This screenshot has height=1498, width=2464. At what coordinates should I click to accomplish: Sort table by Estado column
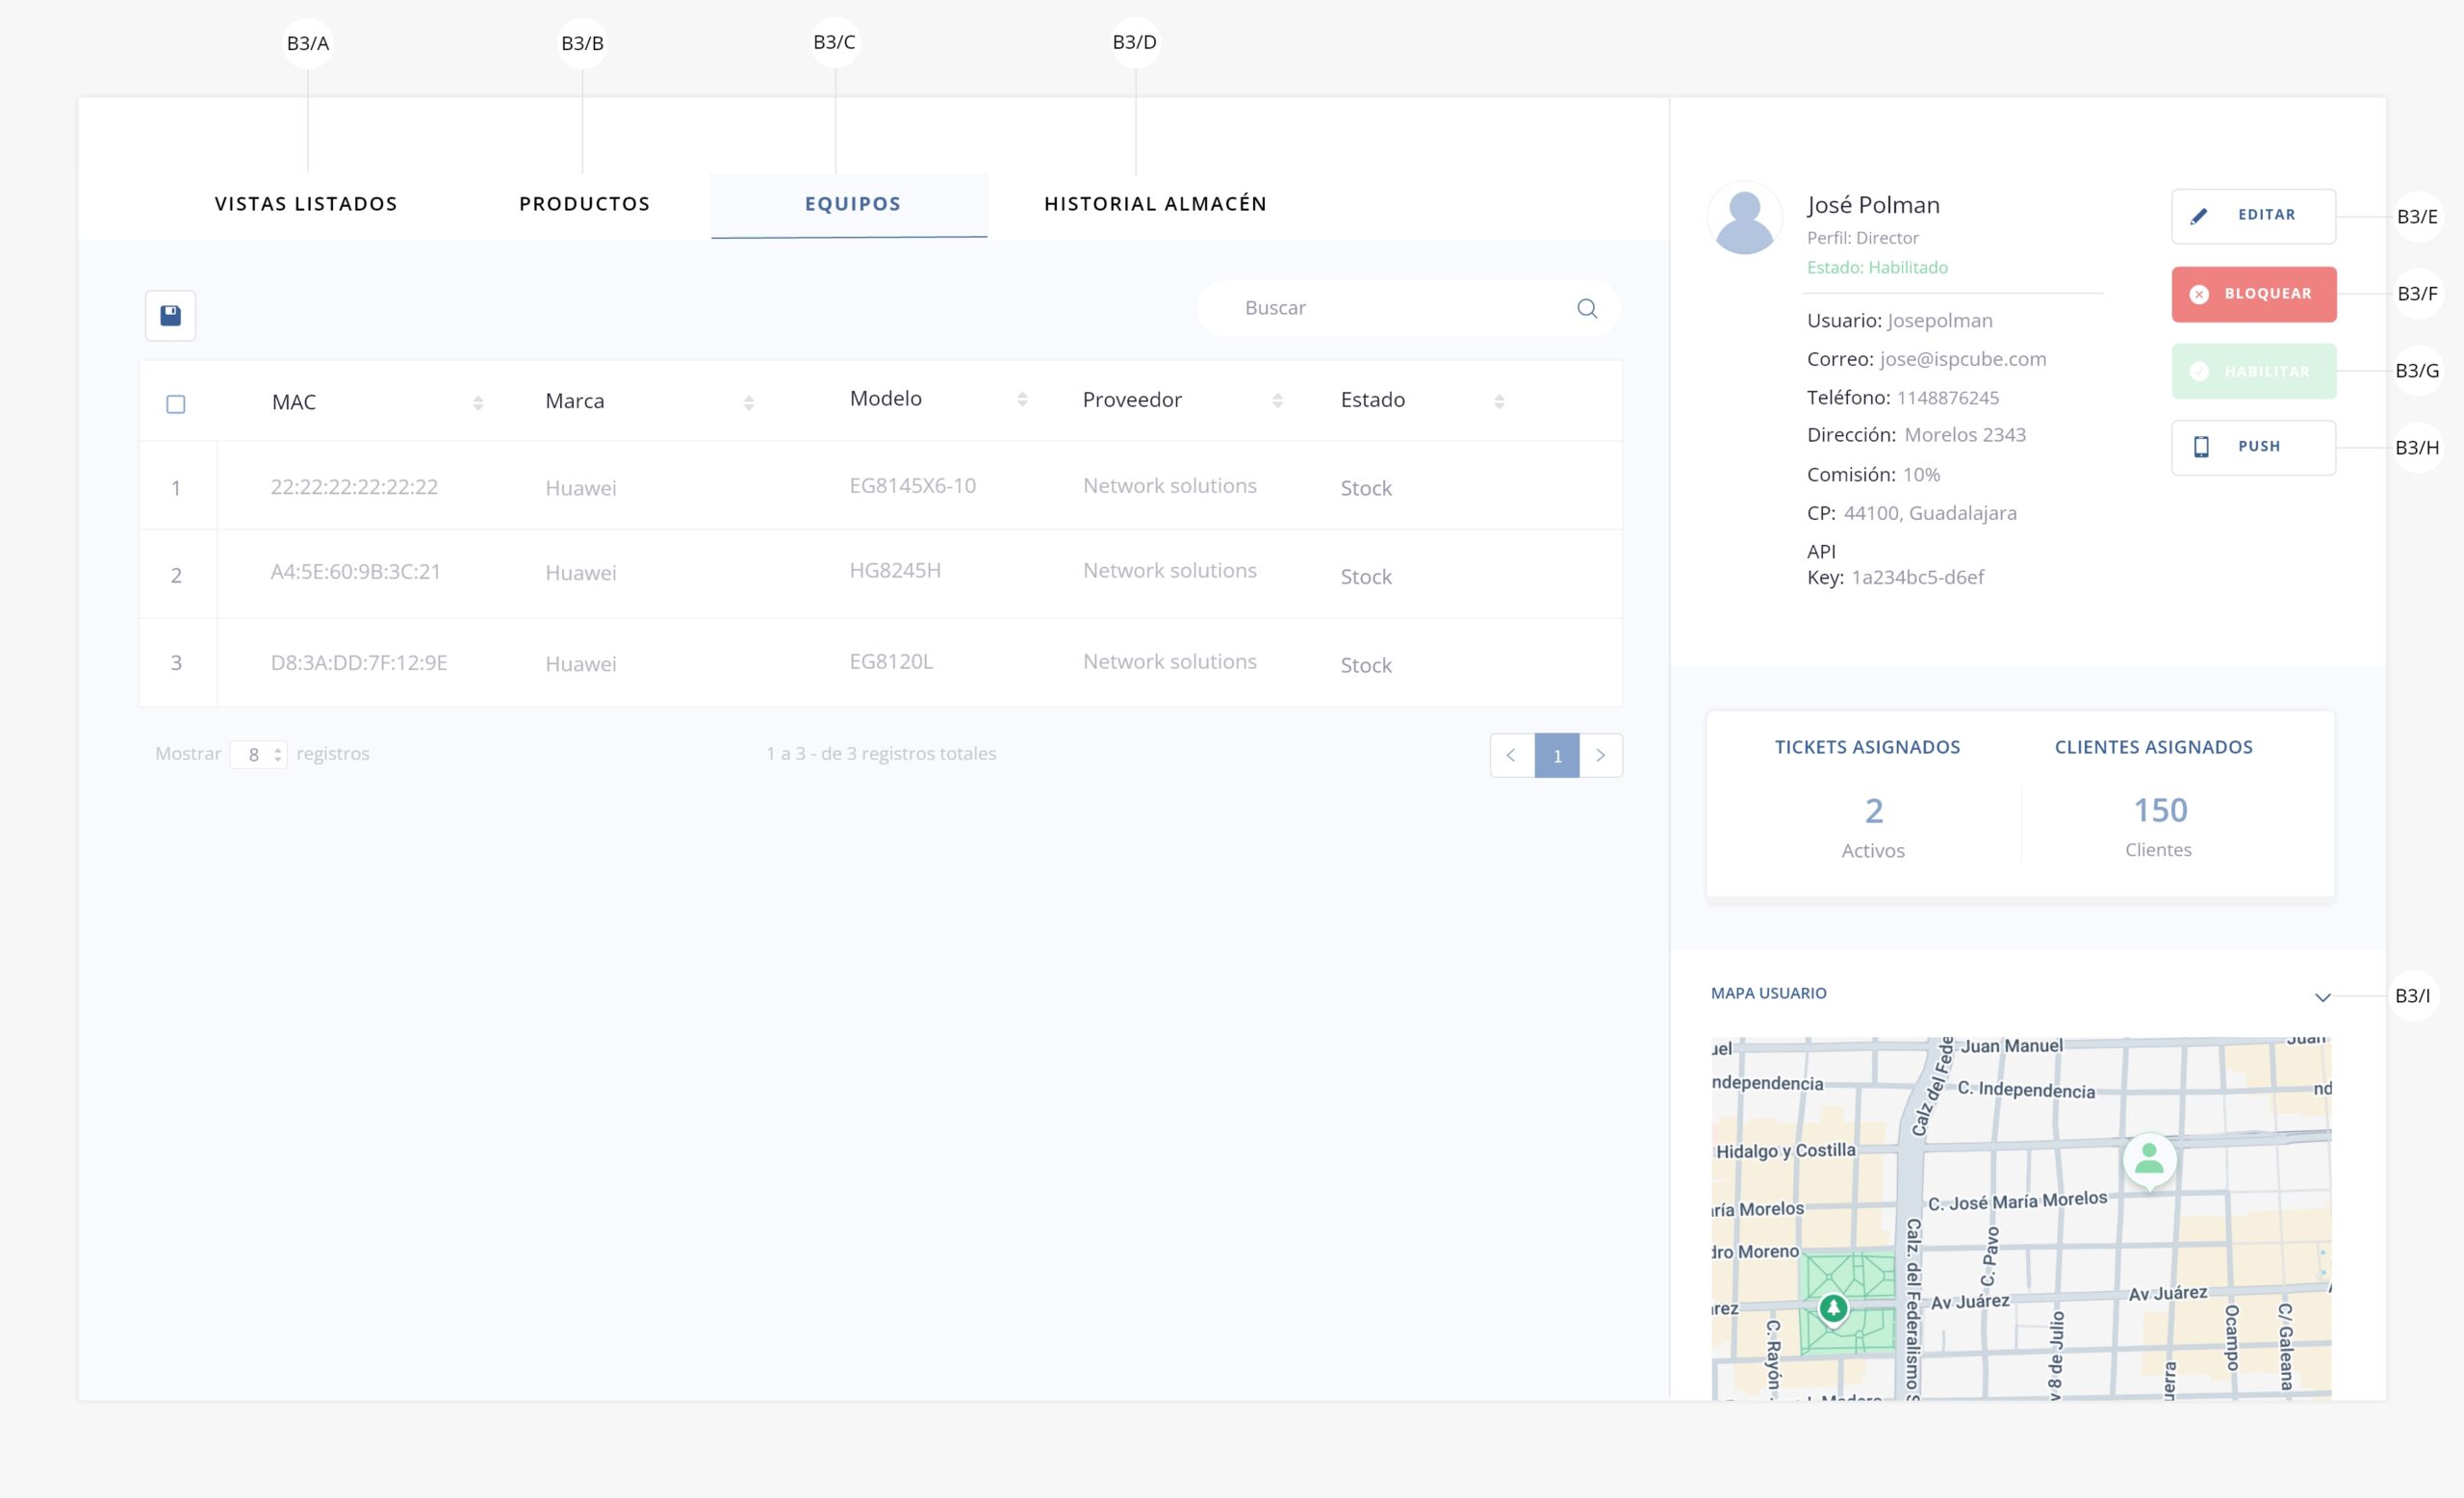[x=1498, y=401]
